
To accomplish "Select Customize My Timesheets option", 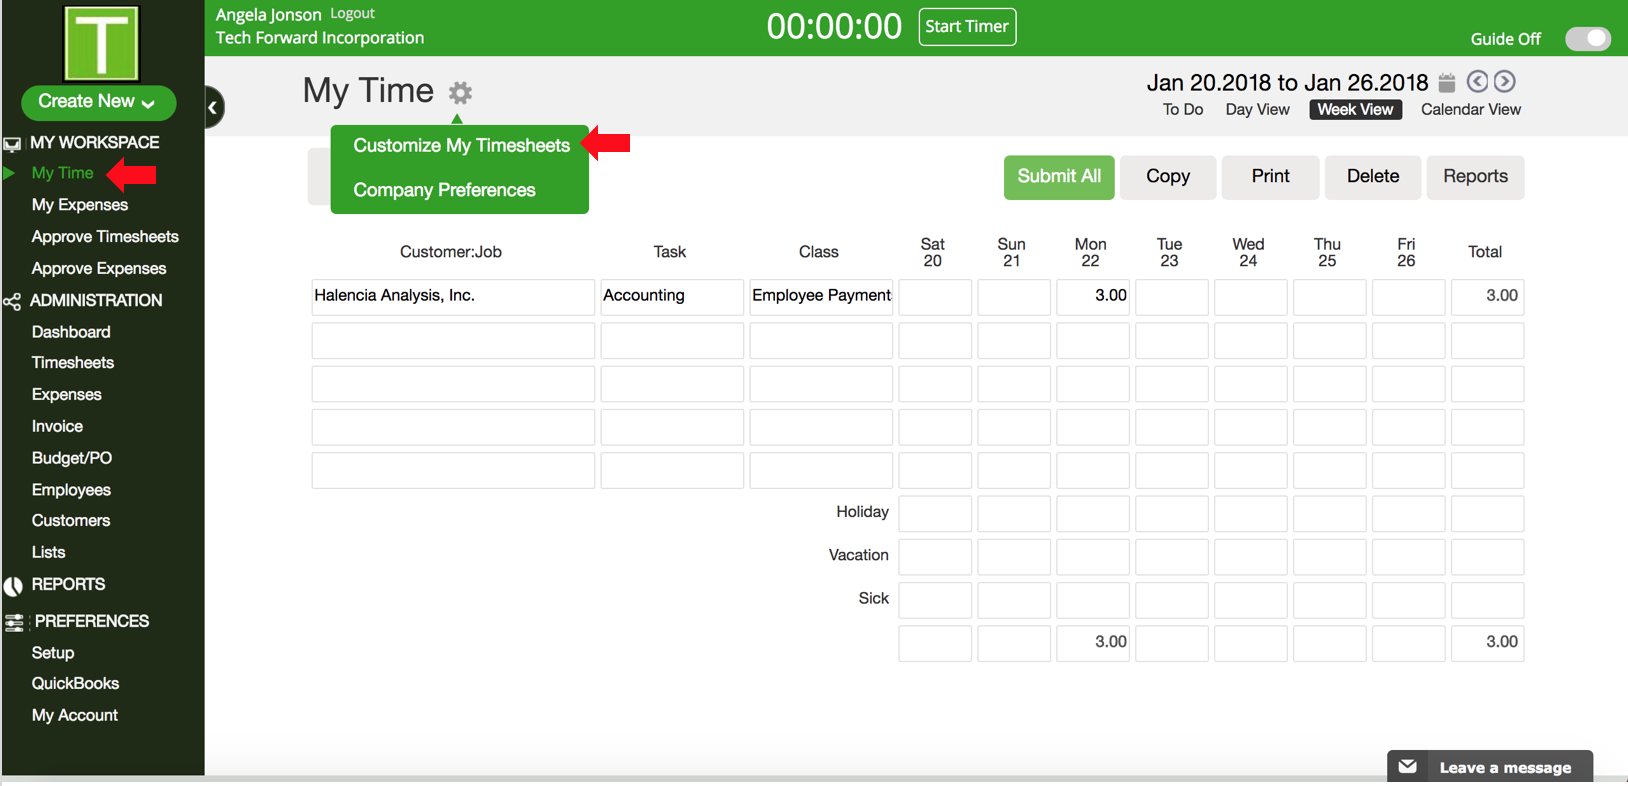I will 461,146.
